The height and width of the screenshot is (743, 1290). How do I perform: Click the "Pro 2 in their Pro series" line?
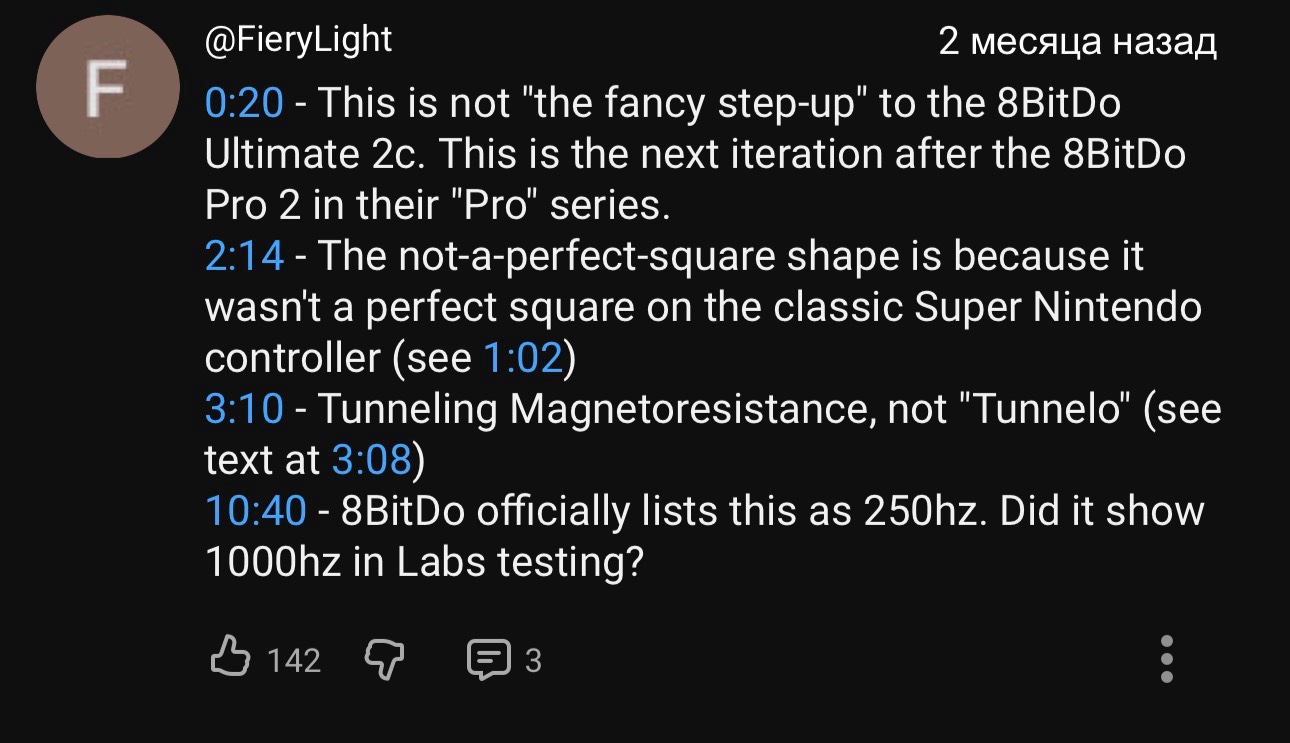pos(435,204)
